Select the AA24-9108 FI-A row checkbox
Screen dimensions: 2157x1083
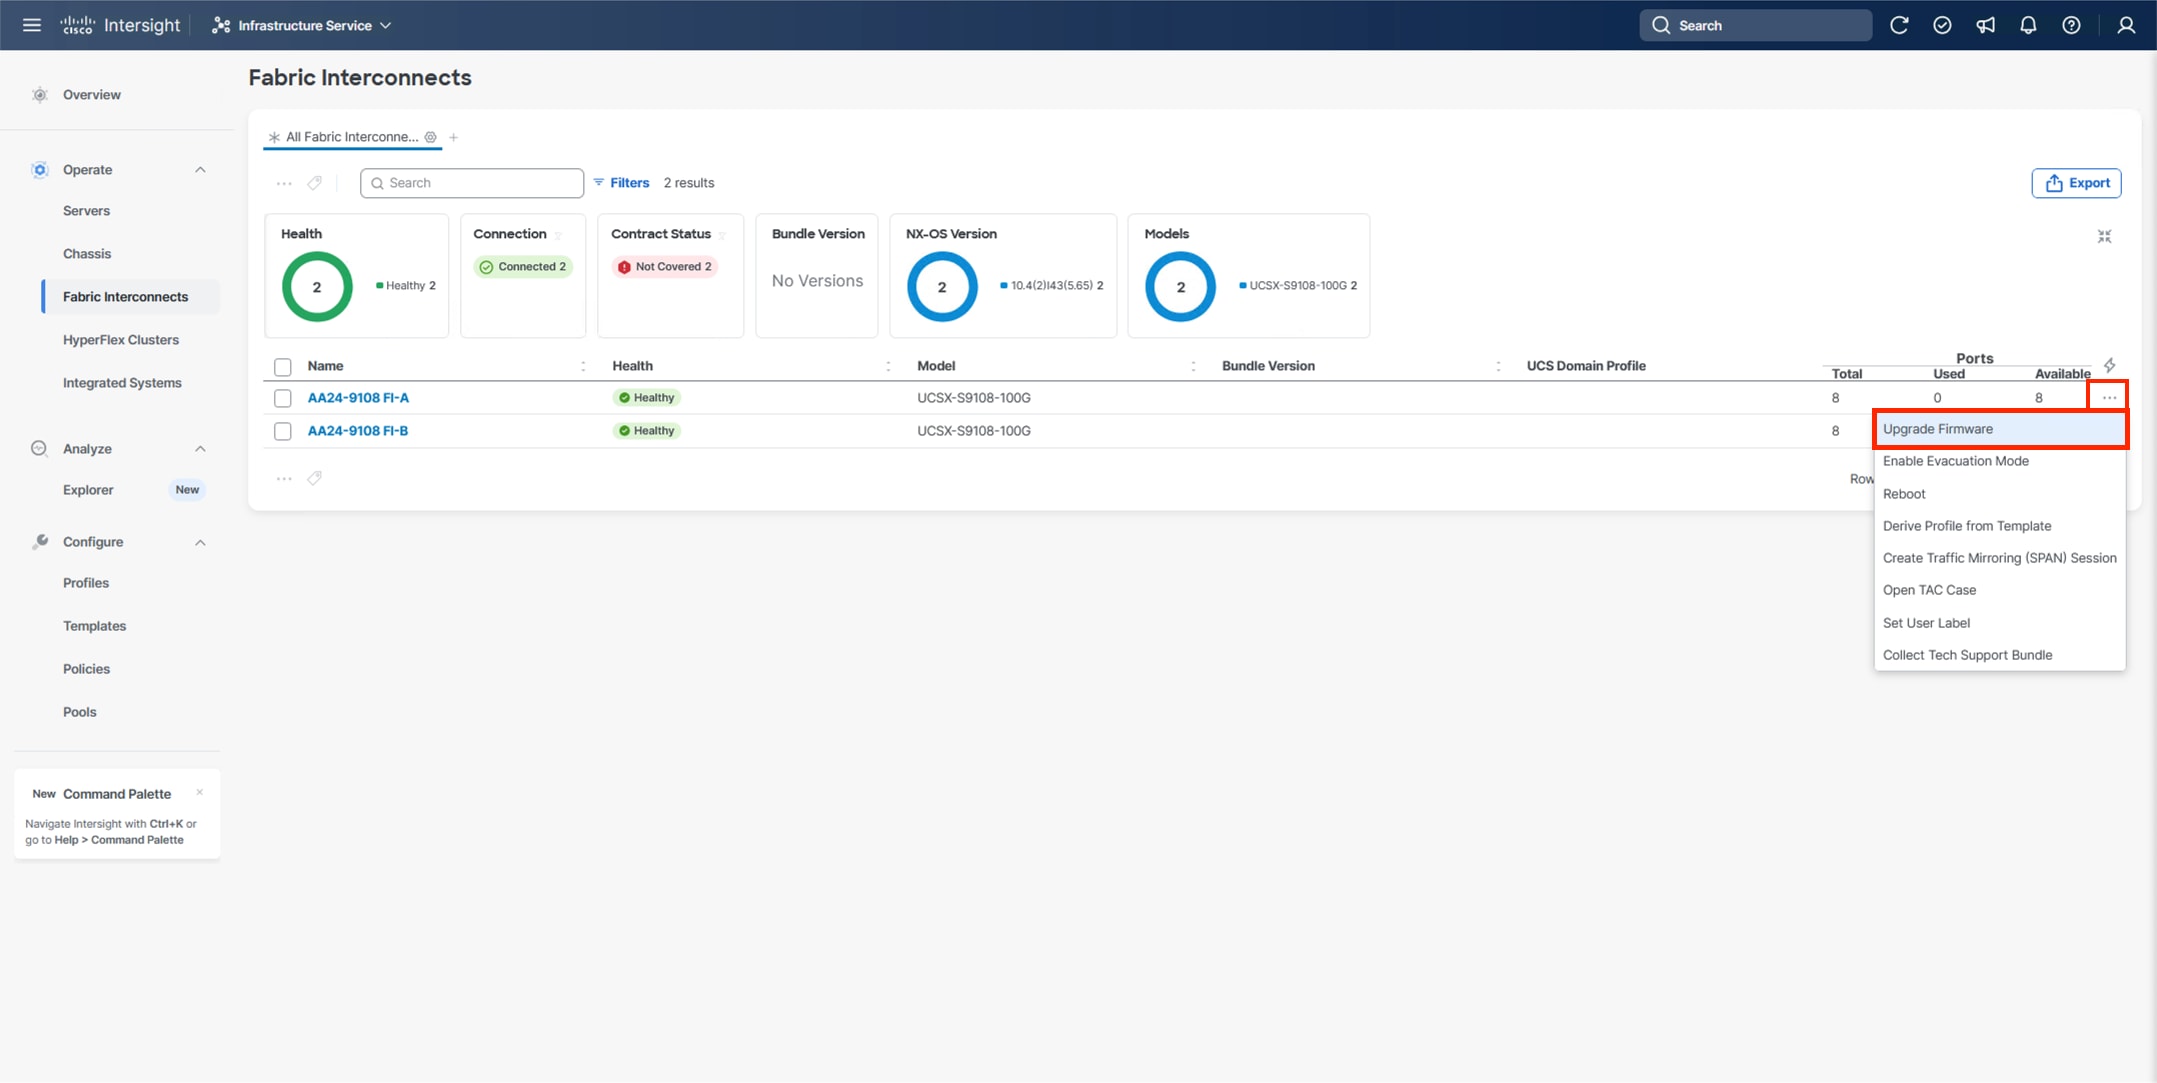[x=283, y=398]
